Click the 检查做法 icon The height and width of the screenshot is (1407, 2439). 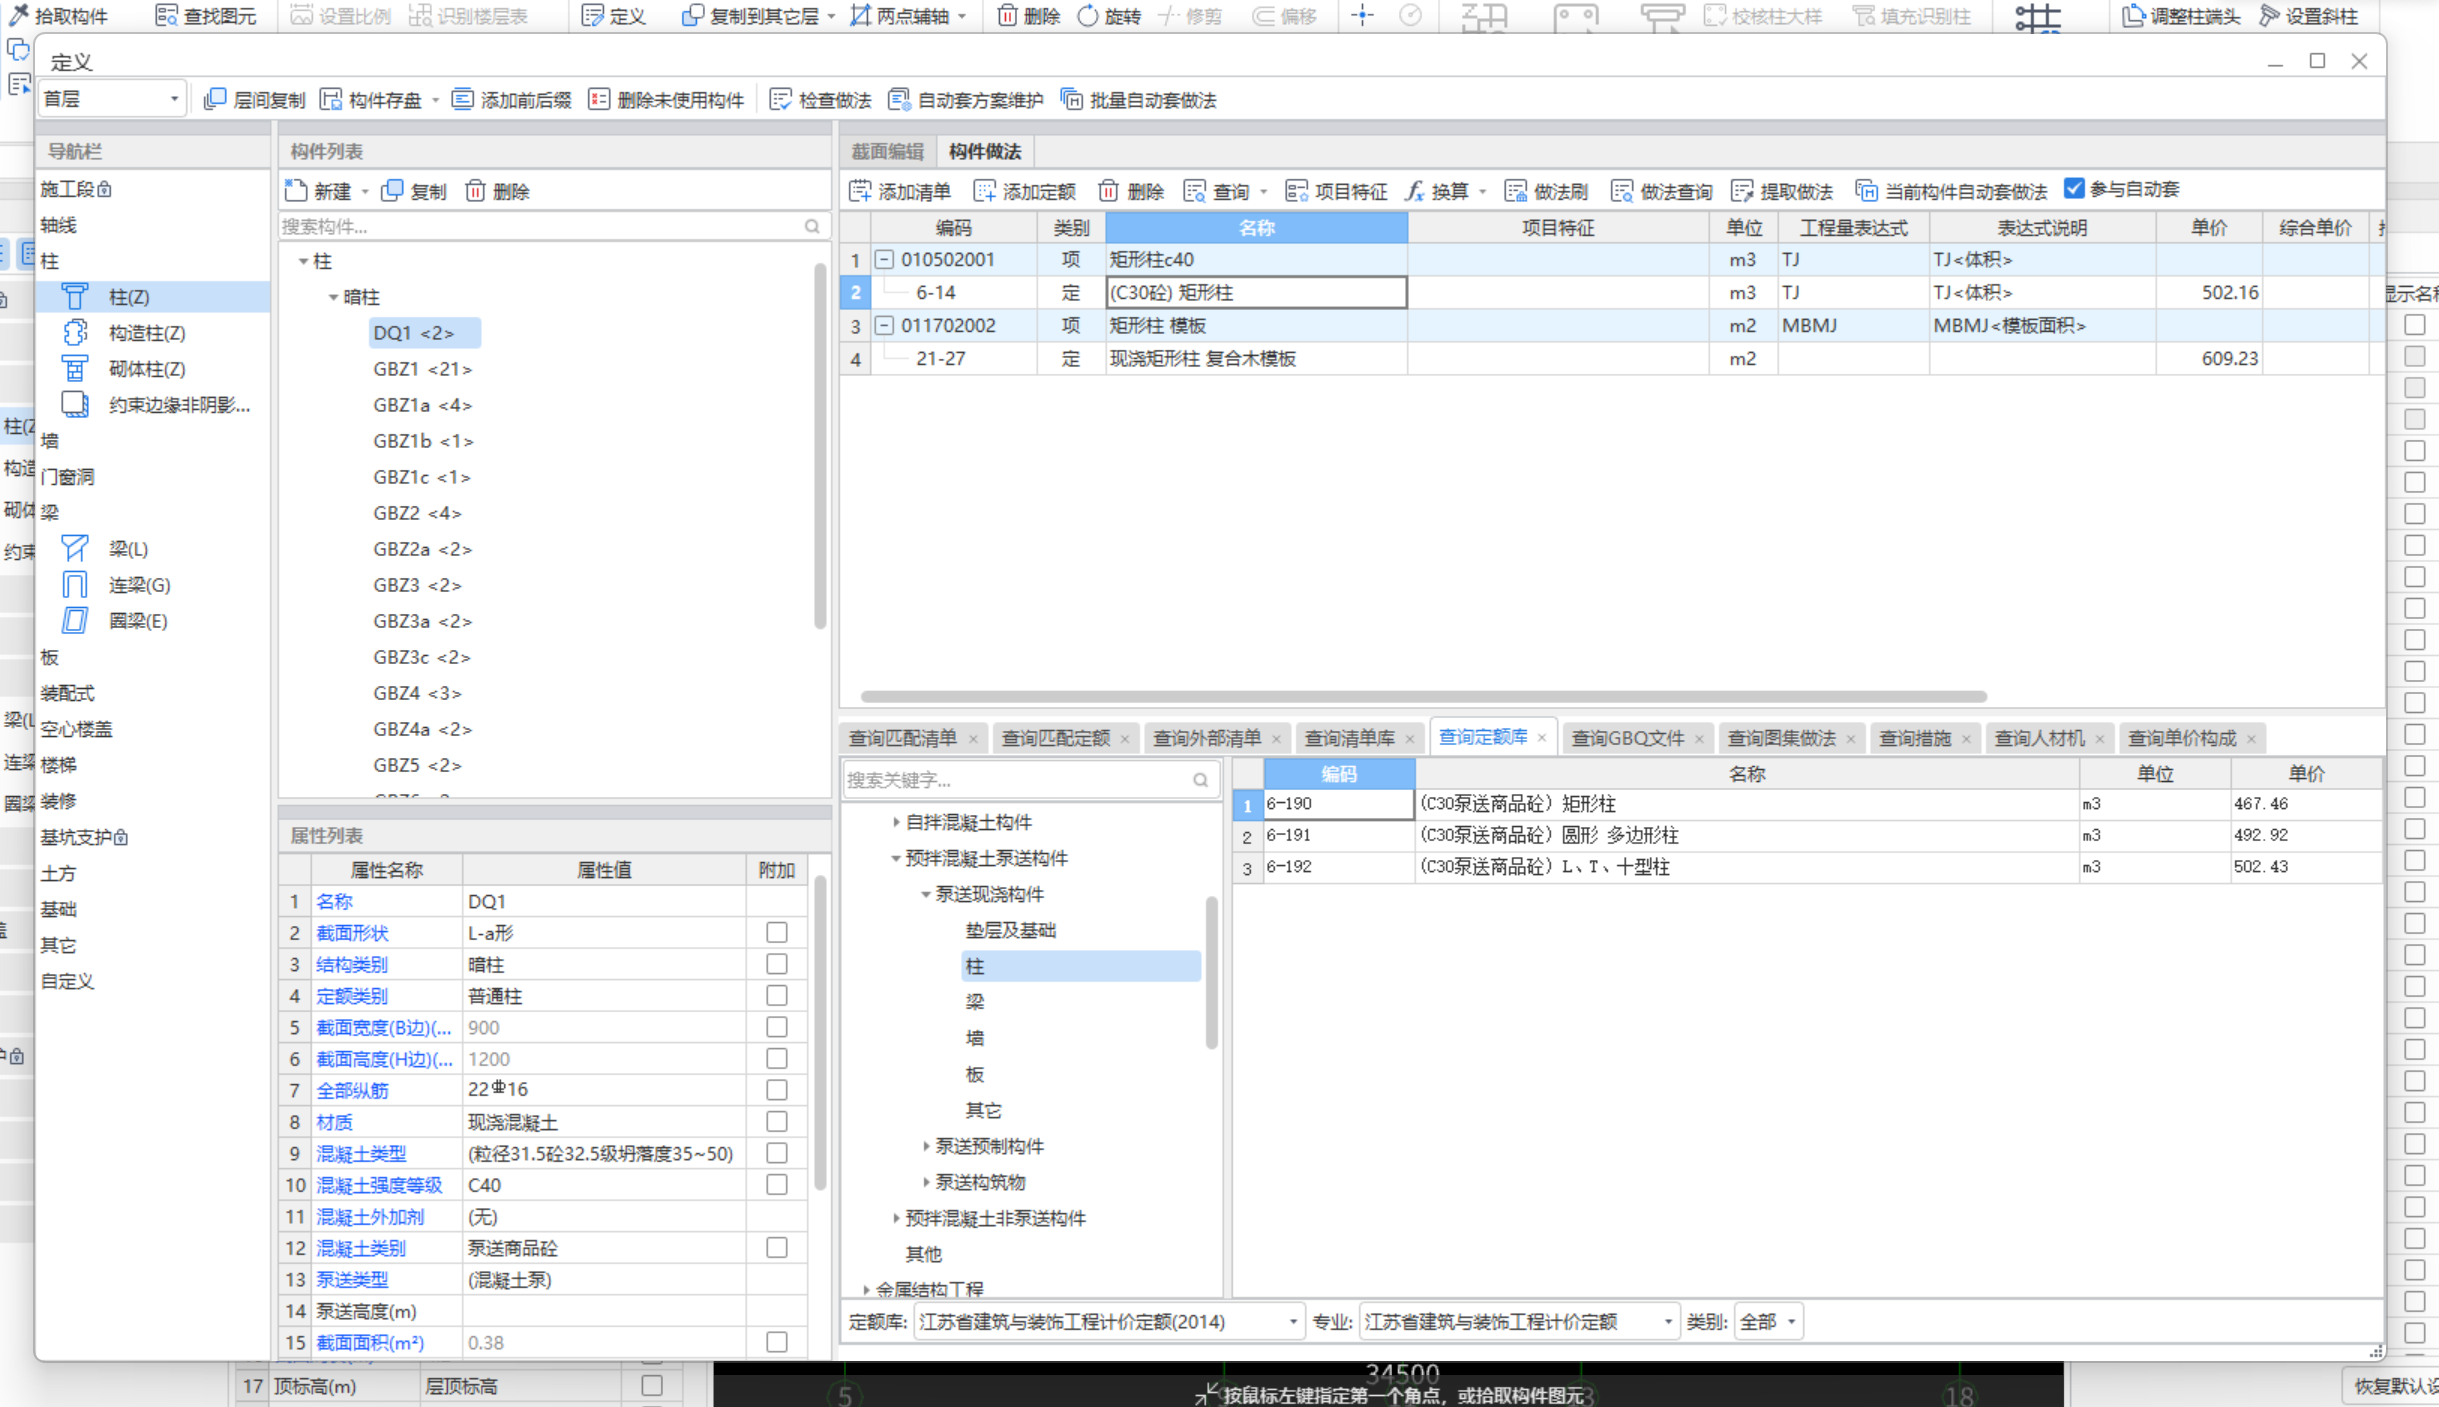[781, 100]
